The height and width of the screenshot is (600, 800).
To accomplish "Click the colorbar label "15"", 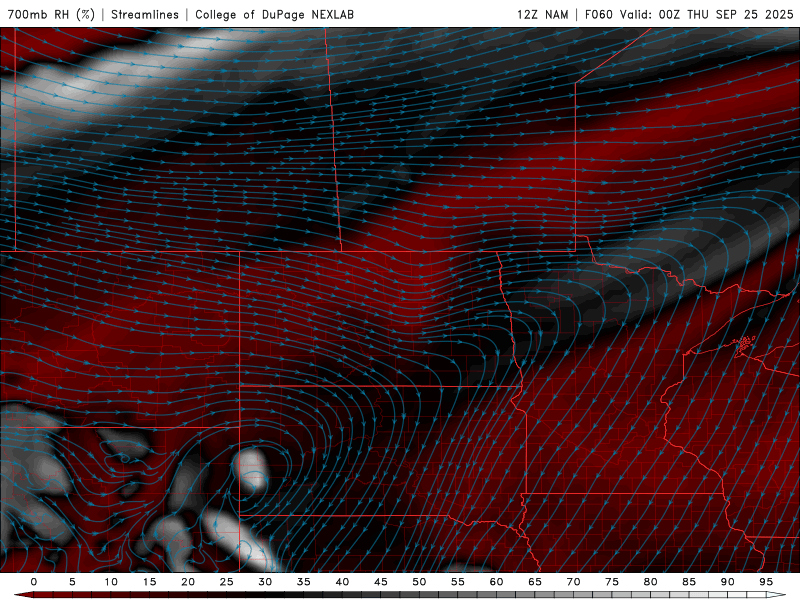I will point(149,582).
